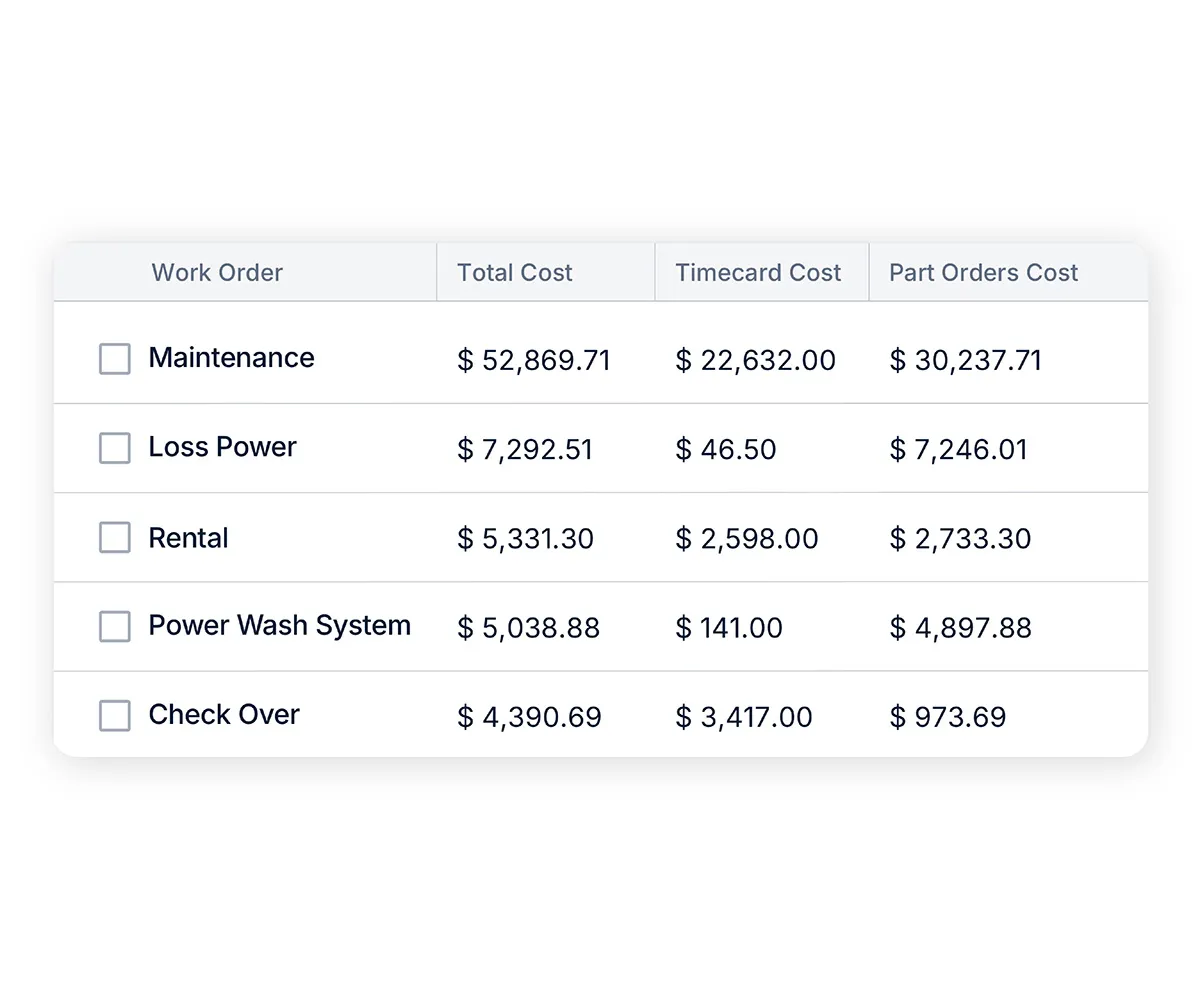Check the Loss Power checkbox
Image resolution: width=1200 pixels, height=998 pixels.
pos(114,447)
